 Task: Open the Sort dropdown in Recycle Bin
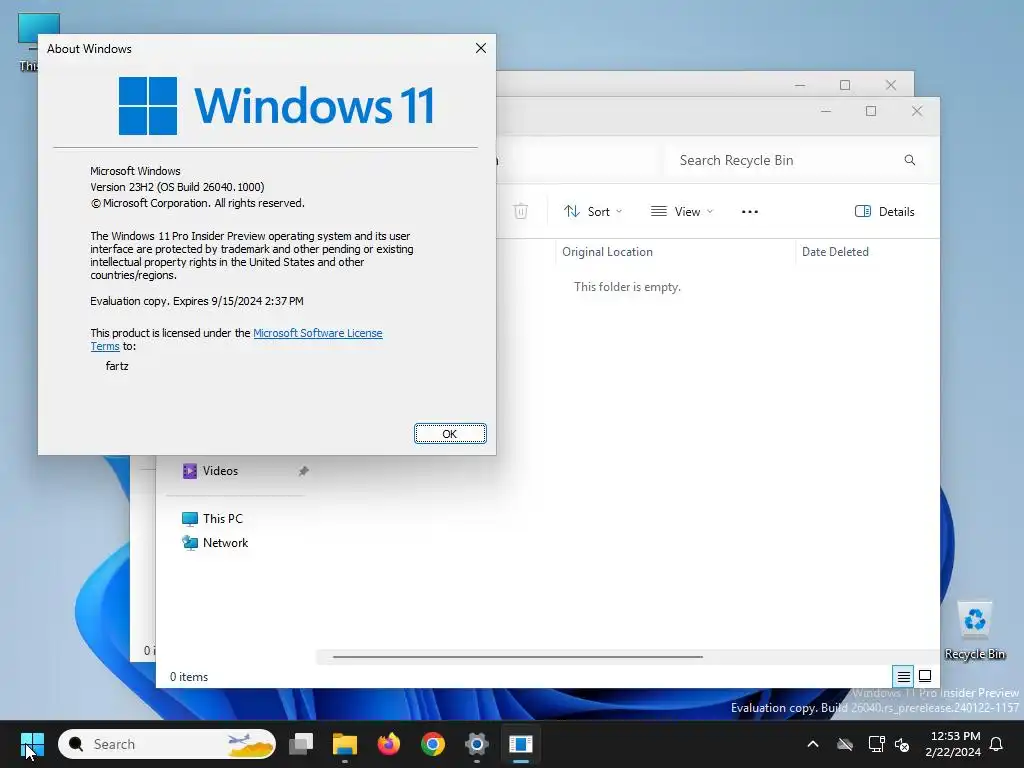point(593,212)
